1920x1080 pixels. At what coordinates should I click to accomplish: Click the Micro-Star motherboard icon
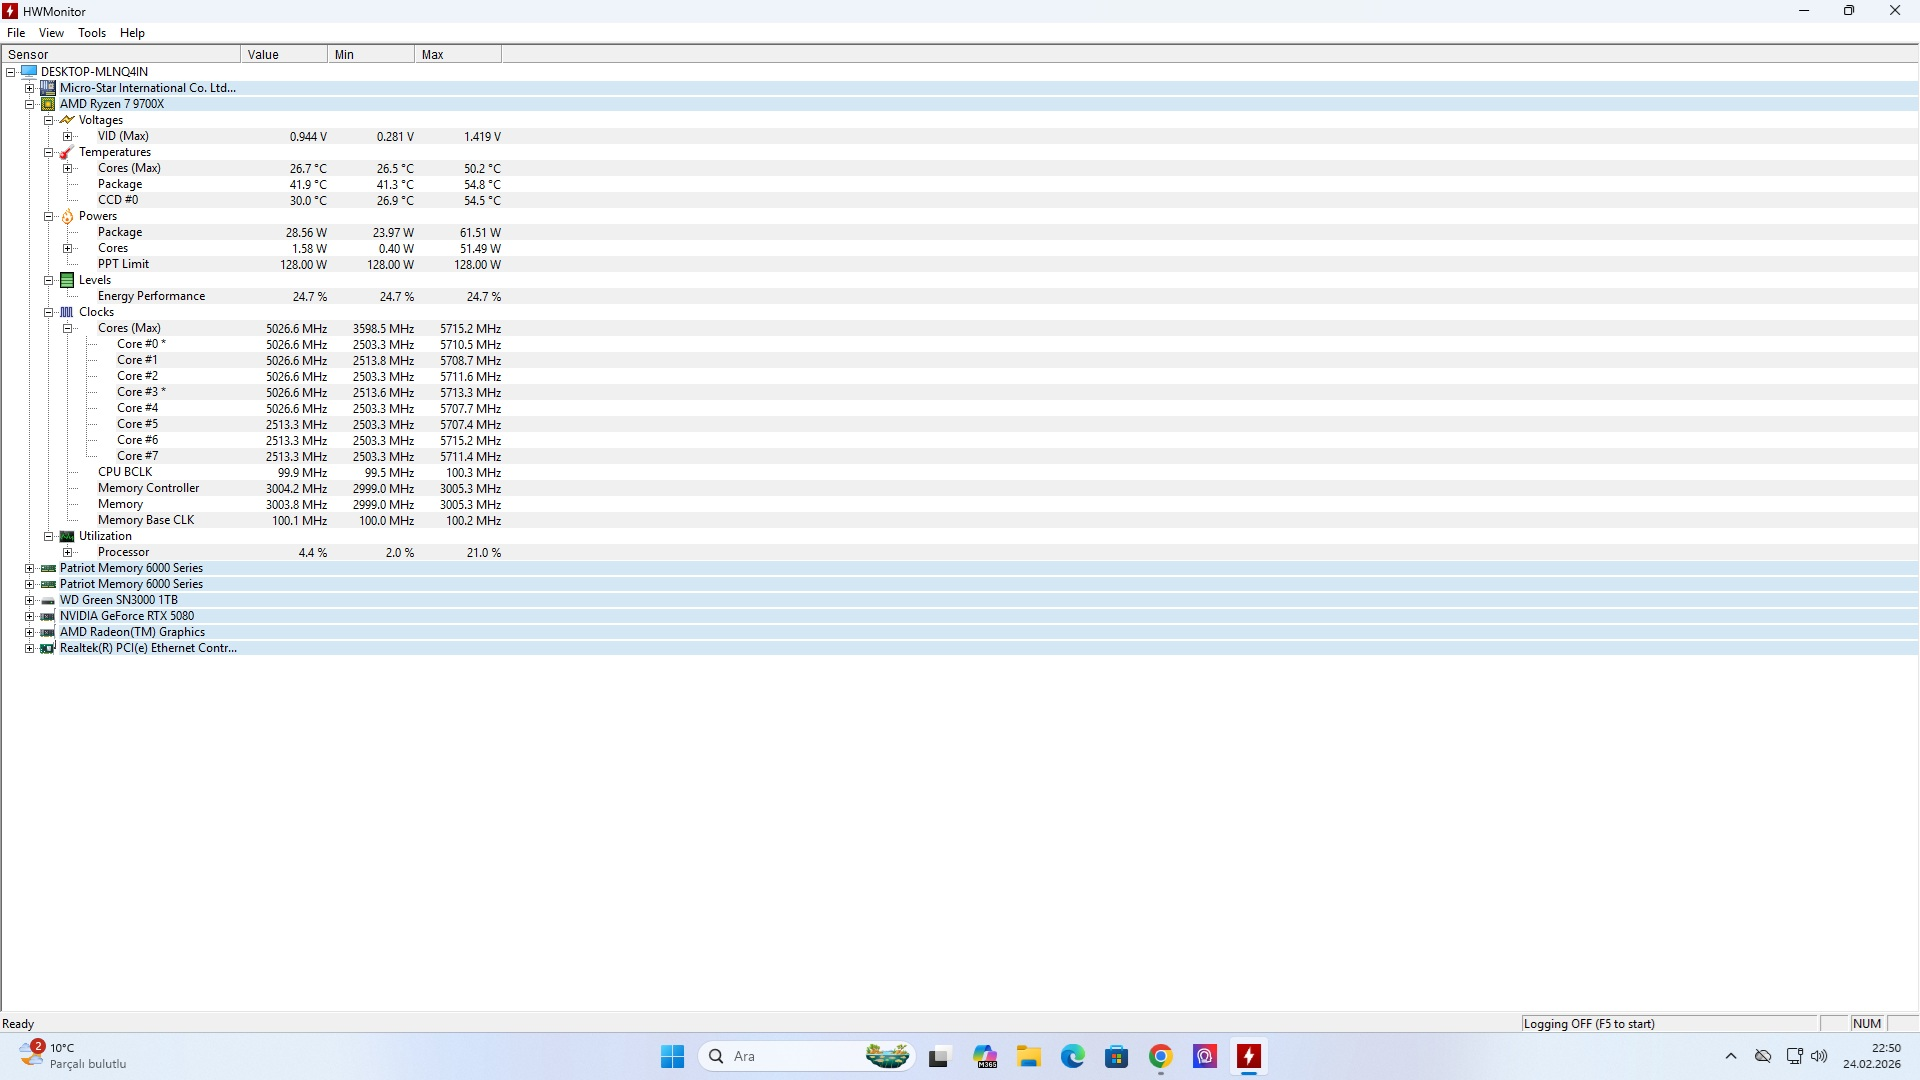tap(48, 88)
